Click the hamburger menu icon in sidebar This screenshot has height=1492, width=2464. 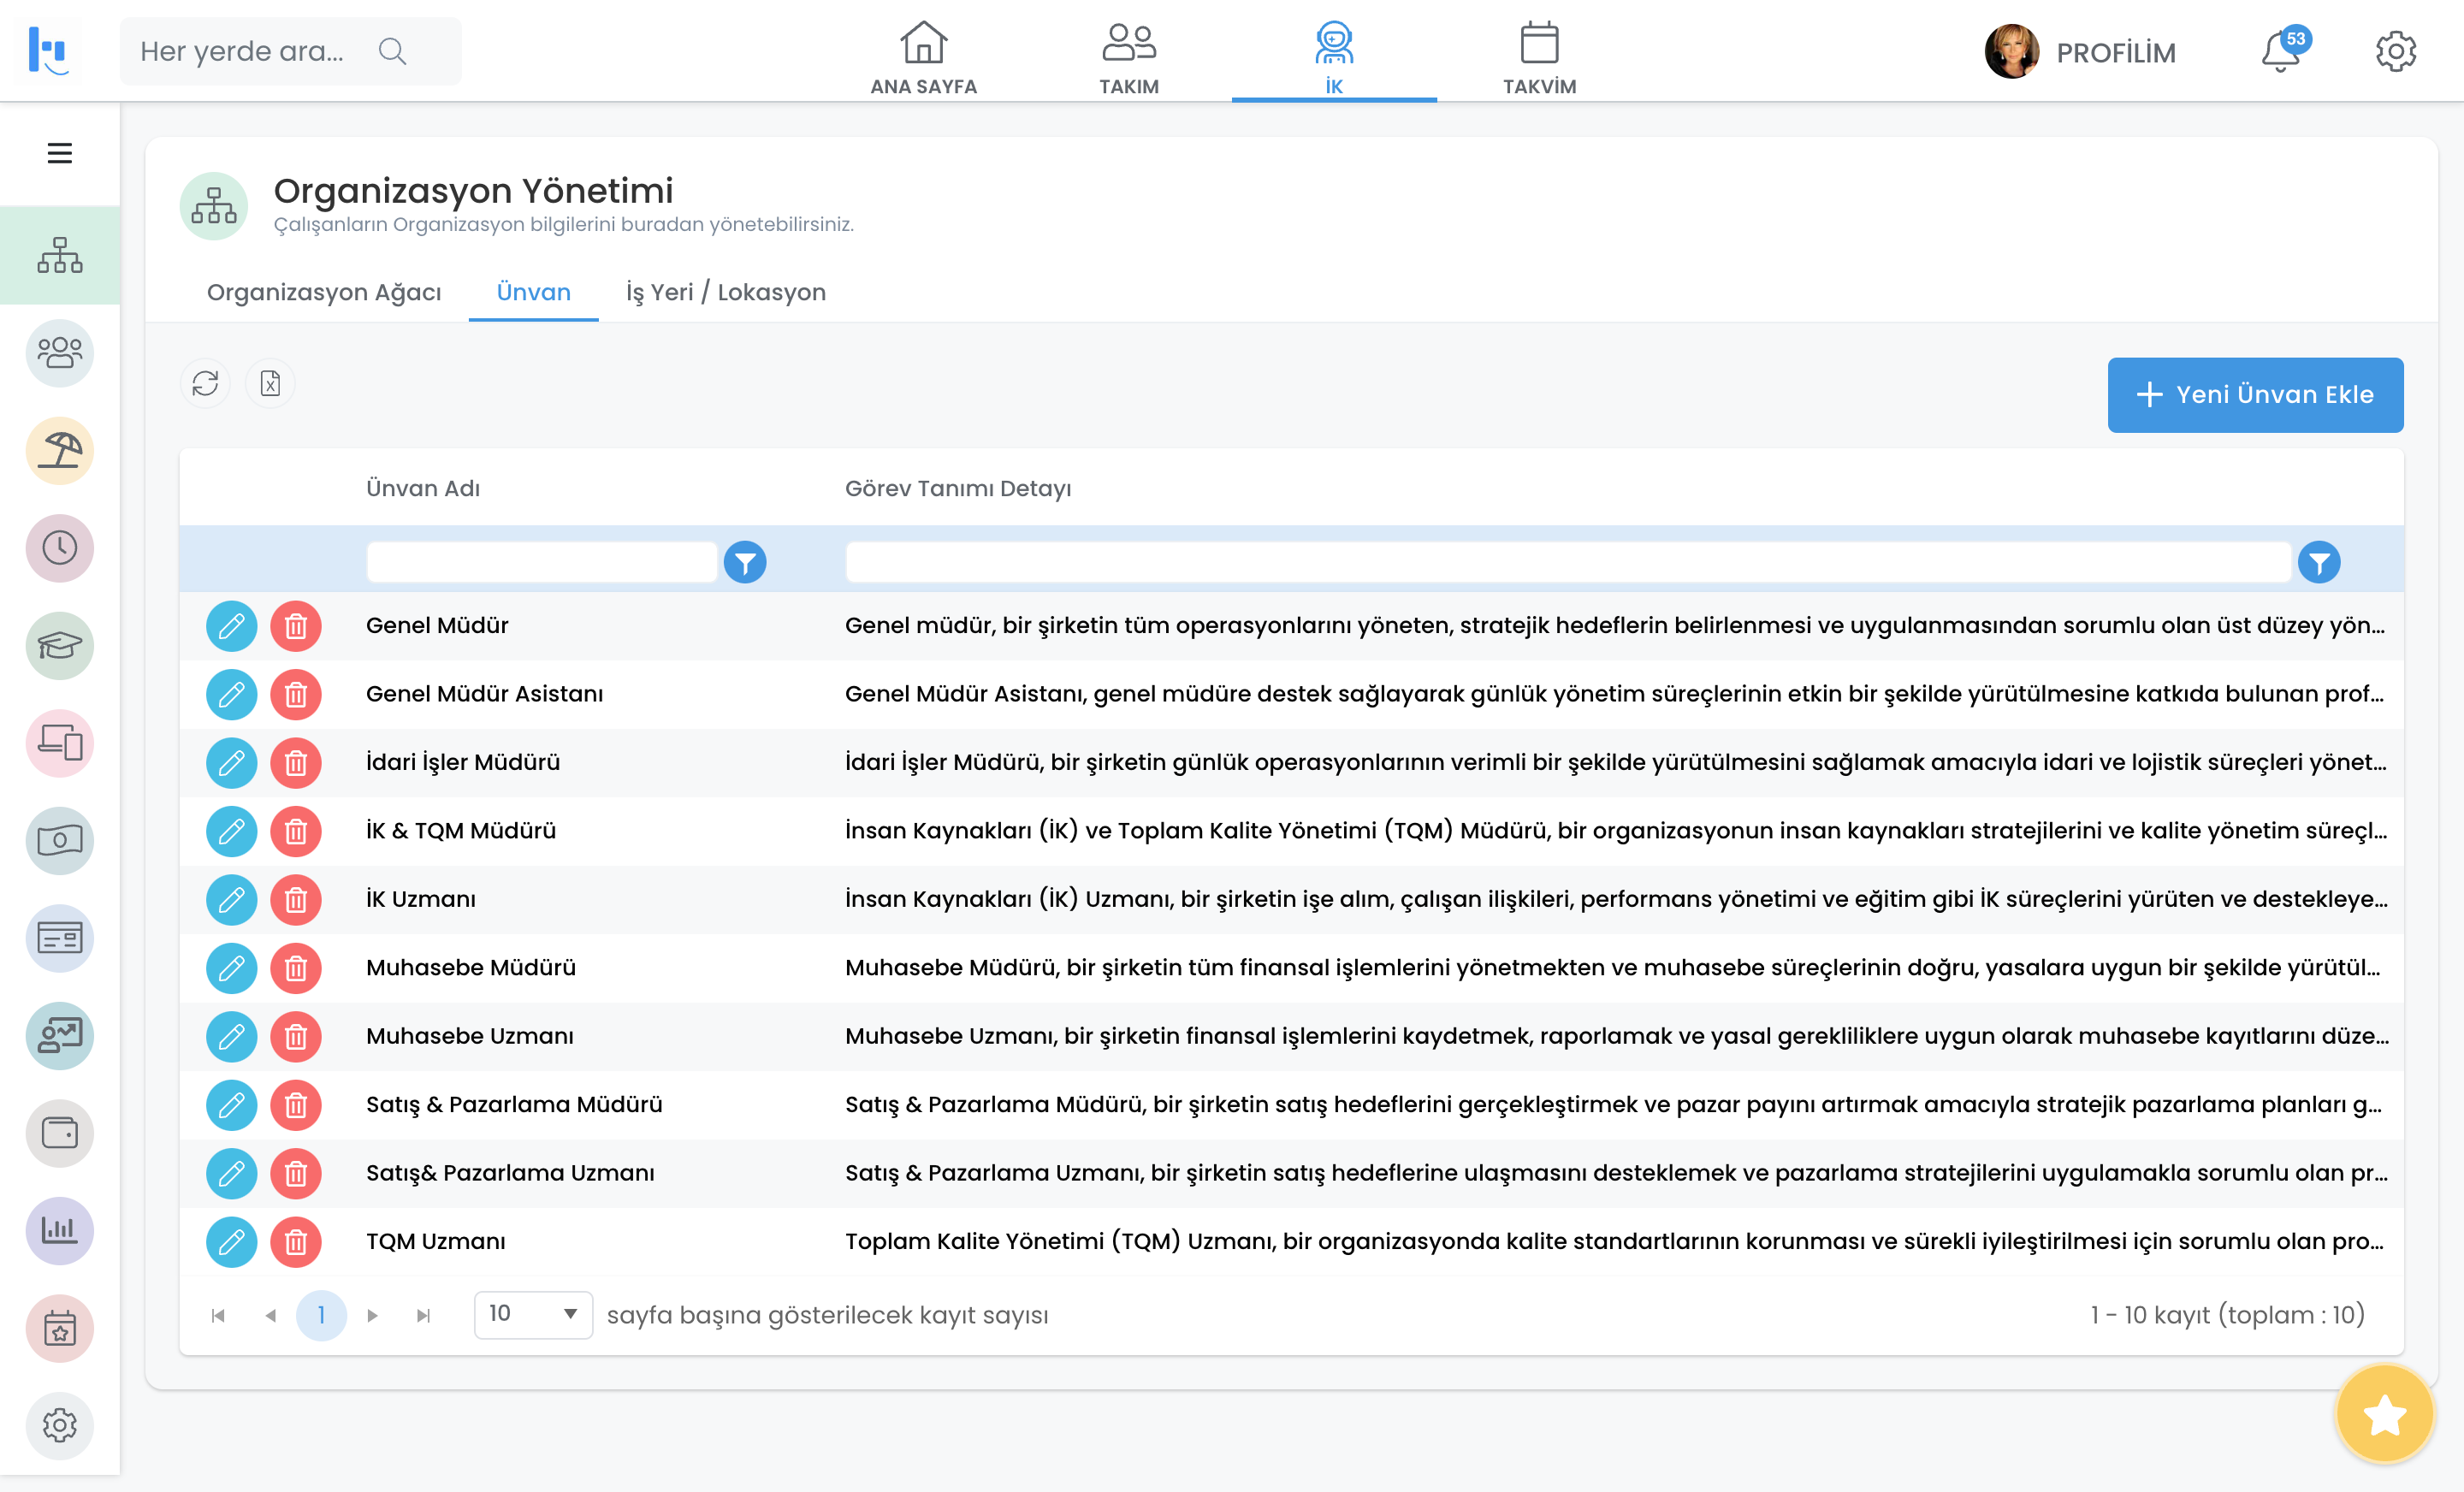(x=60, y=153)
